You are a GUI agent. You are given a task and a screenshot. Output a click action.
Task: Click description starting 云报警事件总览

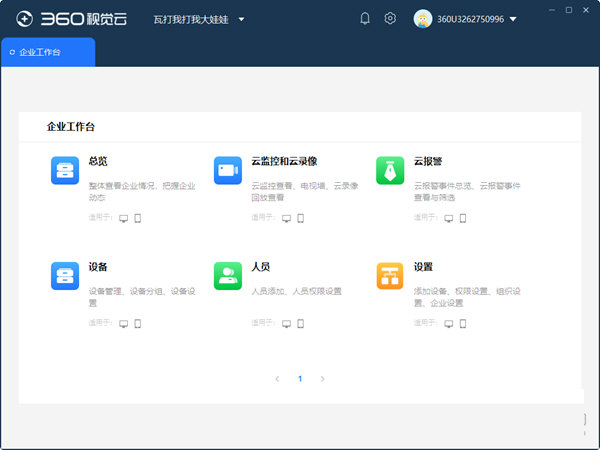pos(467,191)
